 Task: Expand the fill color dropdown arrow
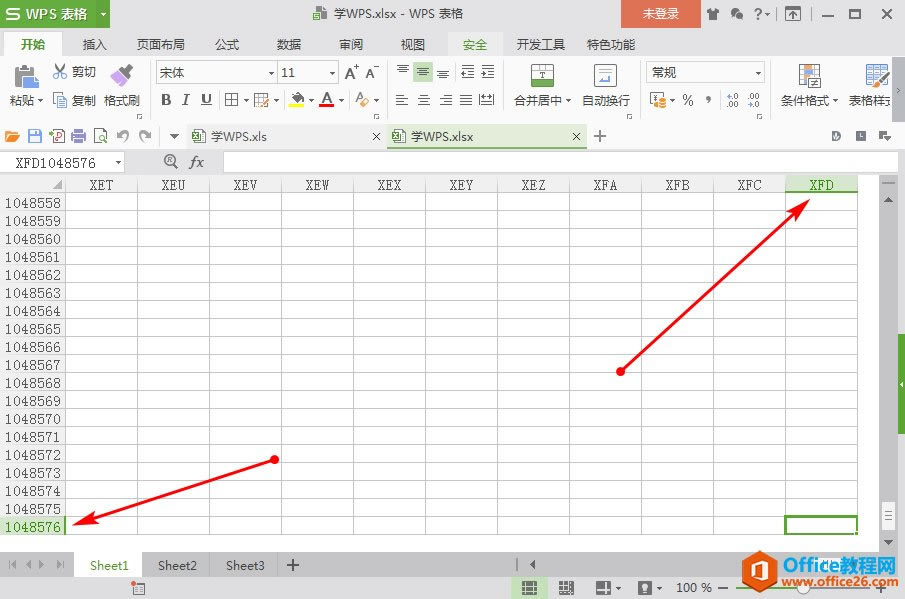click(x=310, y=100)
